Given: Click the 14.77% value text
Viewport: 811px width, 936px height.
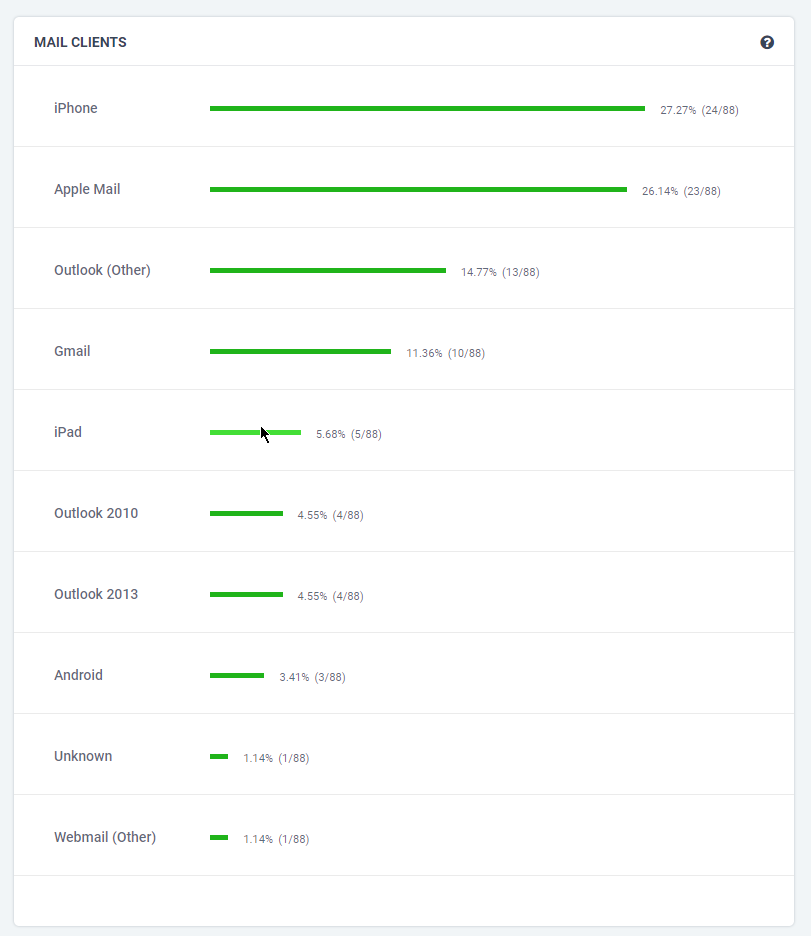Looking at the screenshot, I should point(499,271).
